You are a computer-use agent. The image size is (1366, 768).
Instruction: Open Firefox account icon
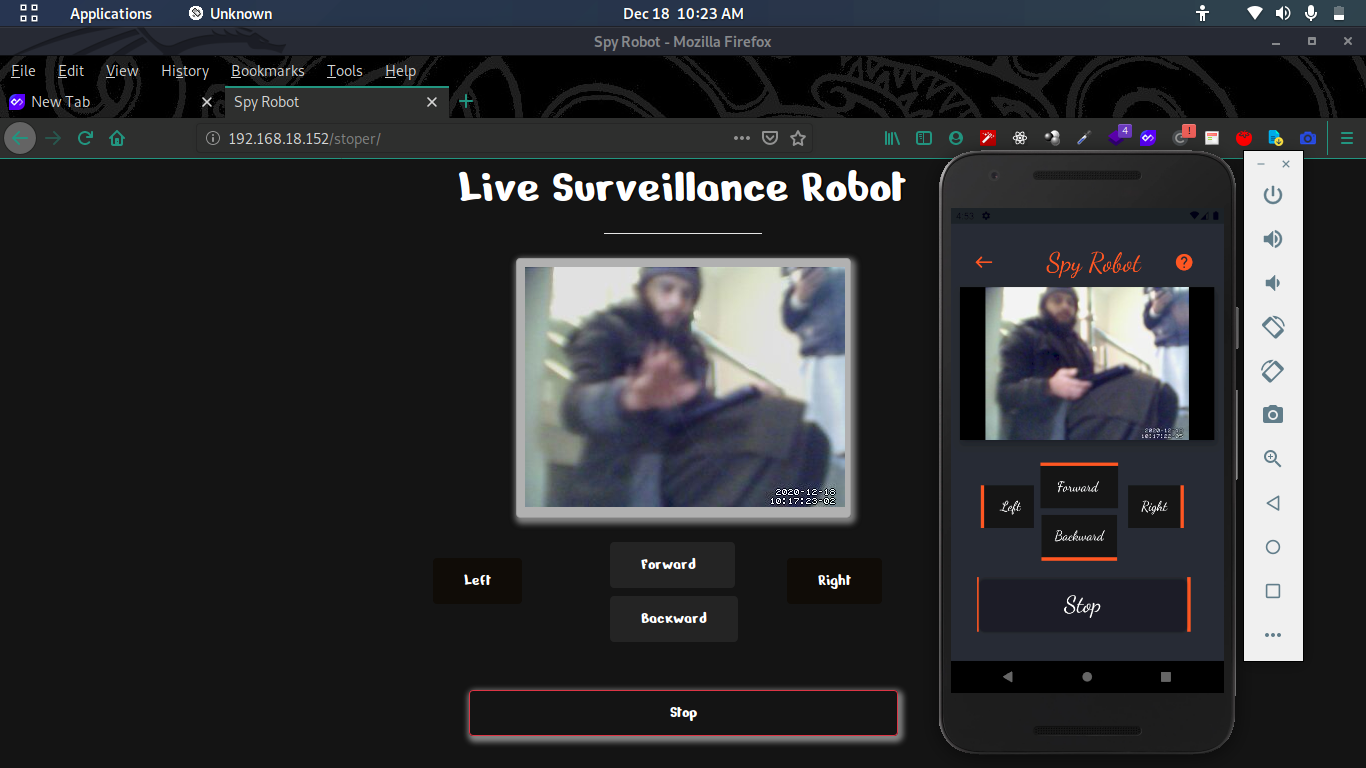click(956, 138)
